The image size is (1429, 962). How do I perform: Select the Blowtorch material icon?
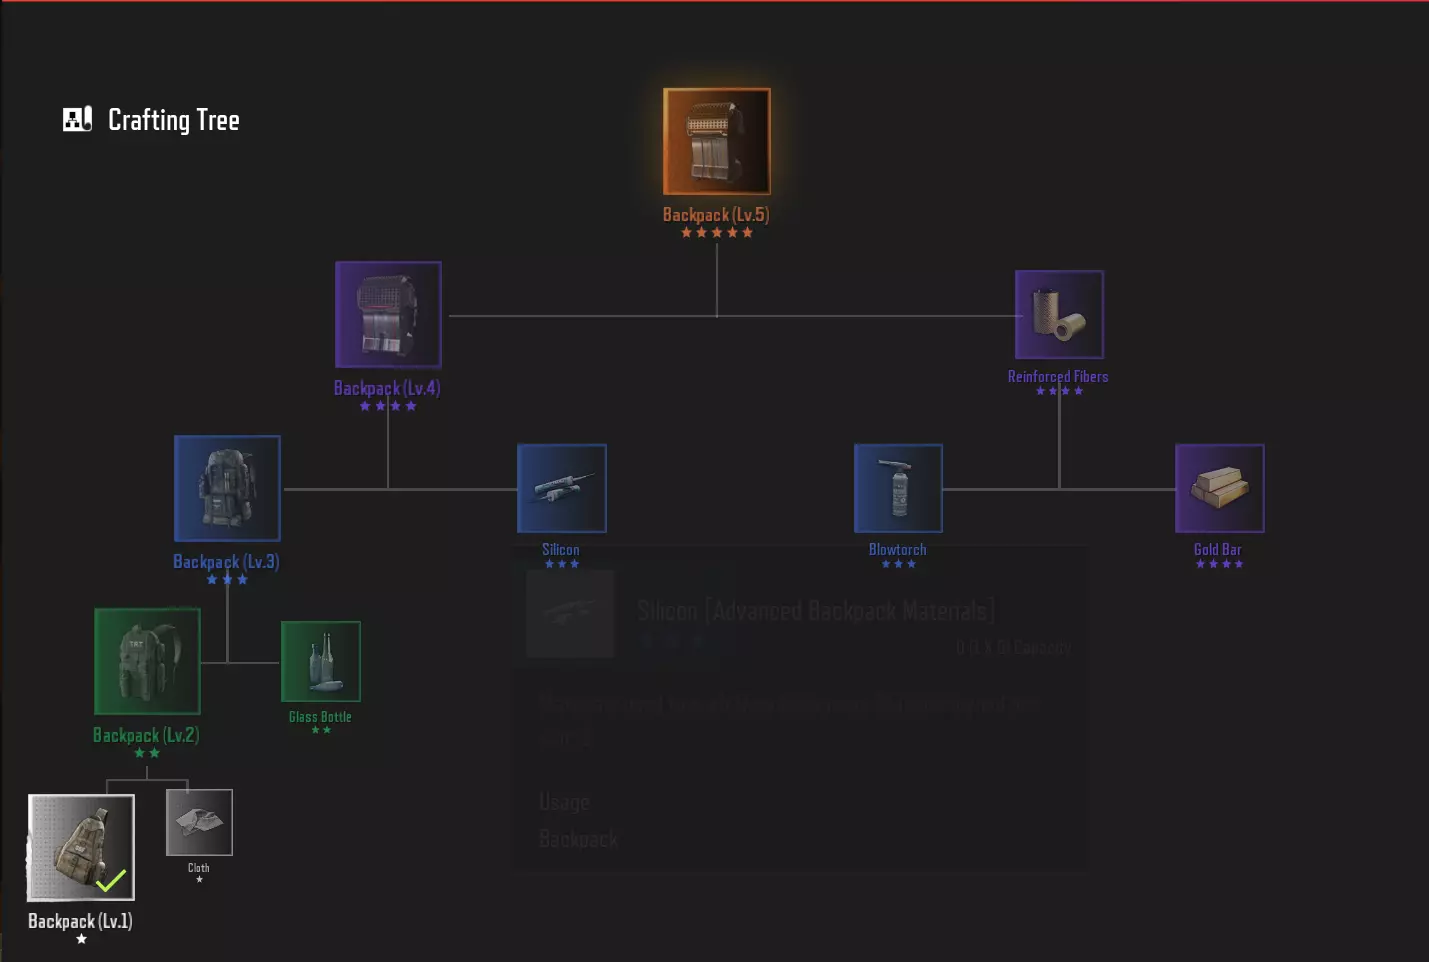(898, 488)
